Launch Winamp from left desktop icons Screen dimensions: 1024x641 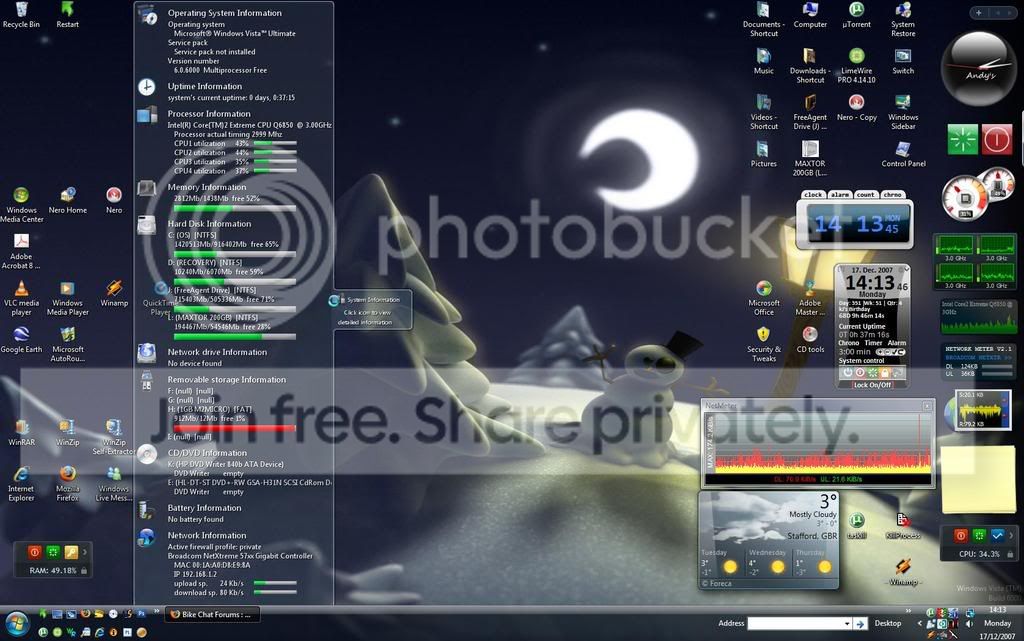coord(114,293)
